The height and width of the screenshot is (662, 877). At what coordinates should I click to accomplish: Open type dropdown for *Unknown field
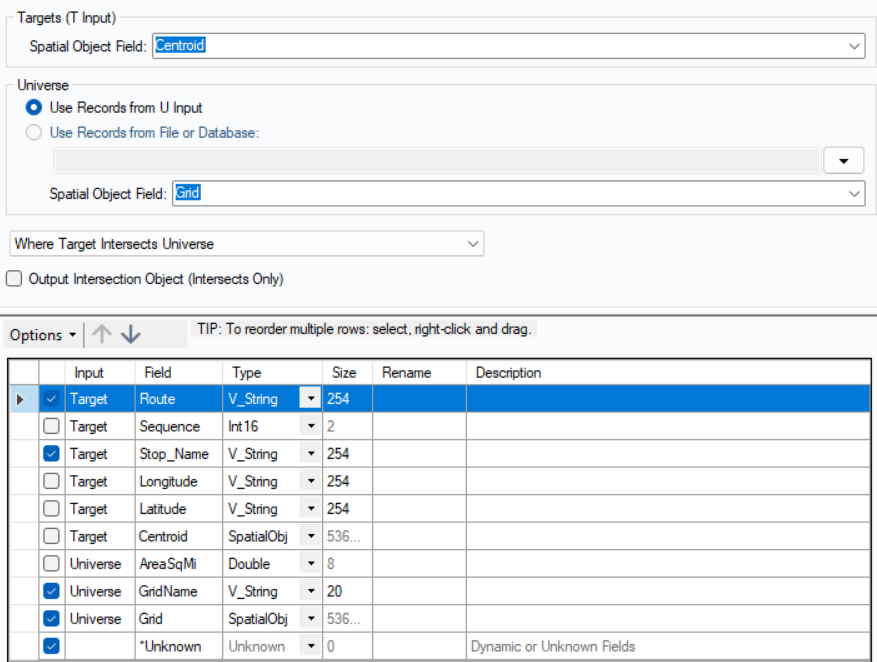coord(310,646)
